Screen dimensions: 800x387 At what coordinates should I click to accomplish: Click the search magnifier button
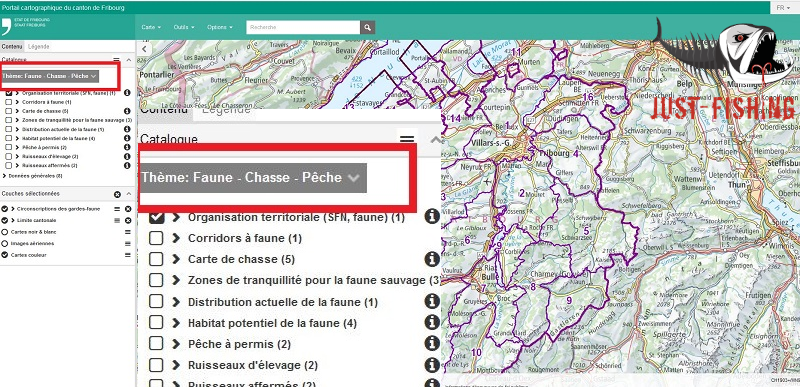coord(367,28)
